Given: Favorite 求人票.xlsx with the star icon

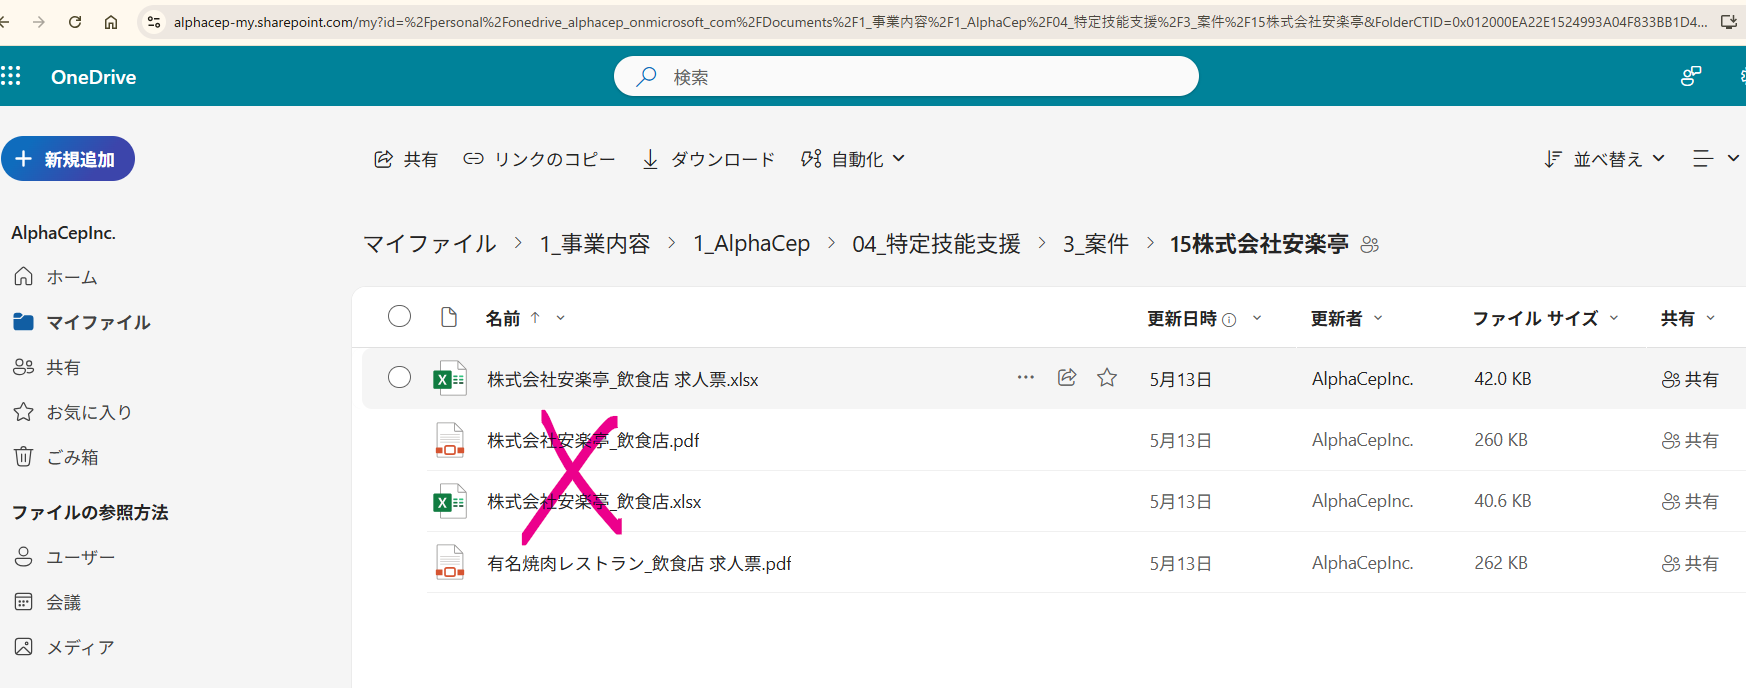Looking at the screenshot, I should pyautogui.click(x=1107, y=377).
